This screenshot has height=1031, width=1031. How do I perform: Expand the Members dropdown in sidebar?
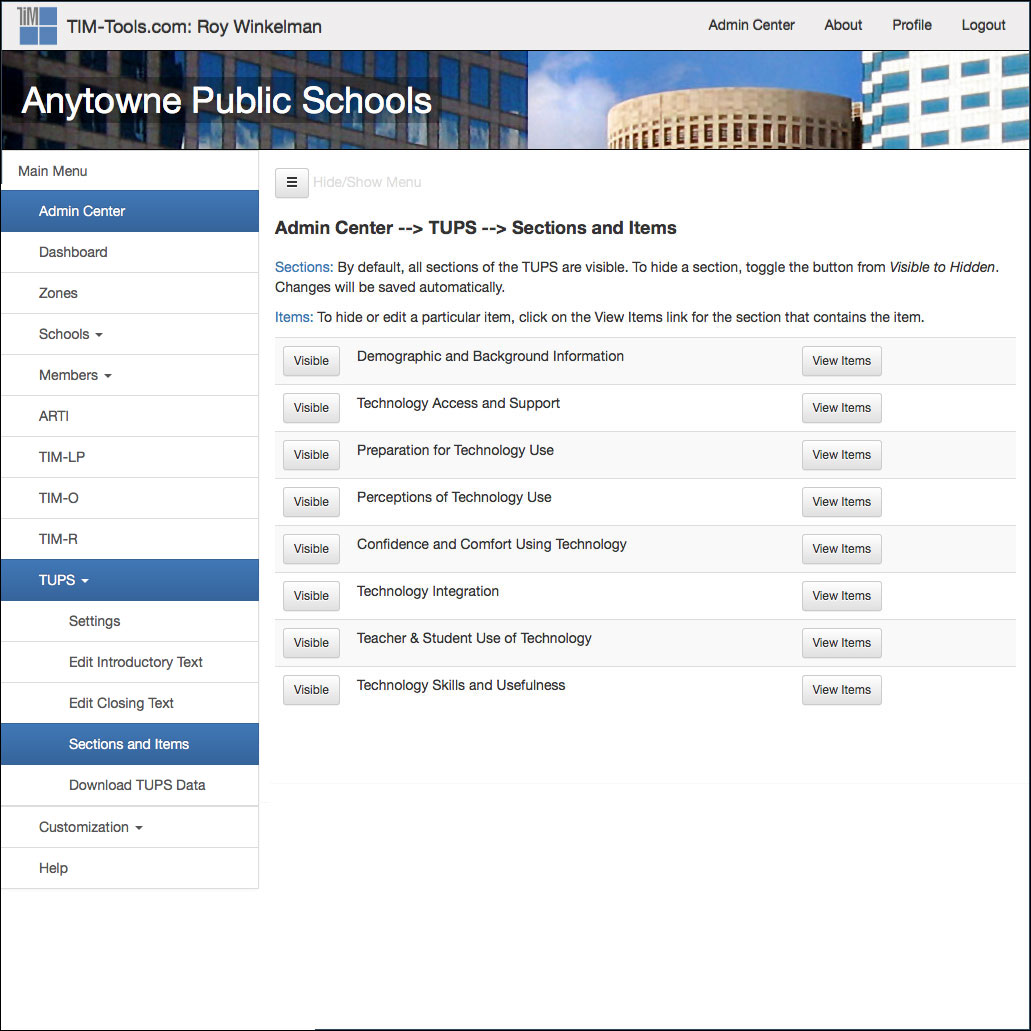coord(130,375)
